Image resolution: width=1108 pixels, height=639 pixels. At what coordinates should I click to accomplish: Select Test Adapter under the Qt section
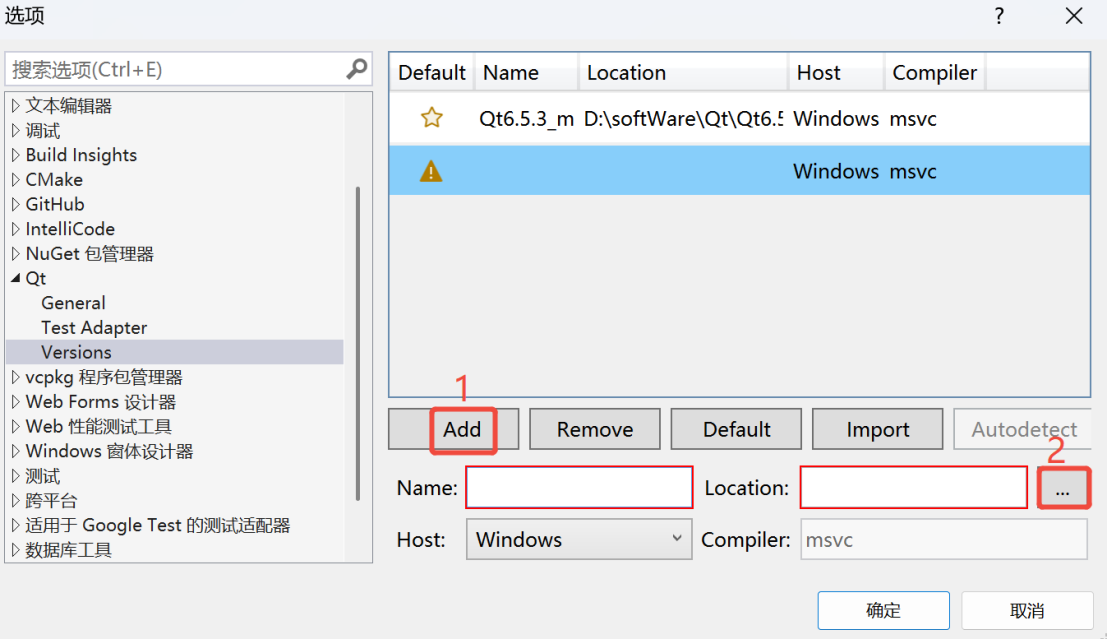coord(93,327)
